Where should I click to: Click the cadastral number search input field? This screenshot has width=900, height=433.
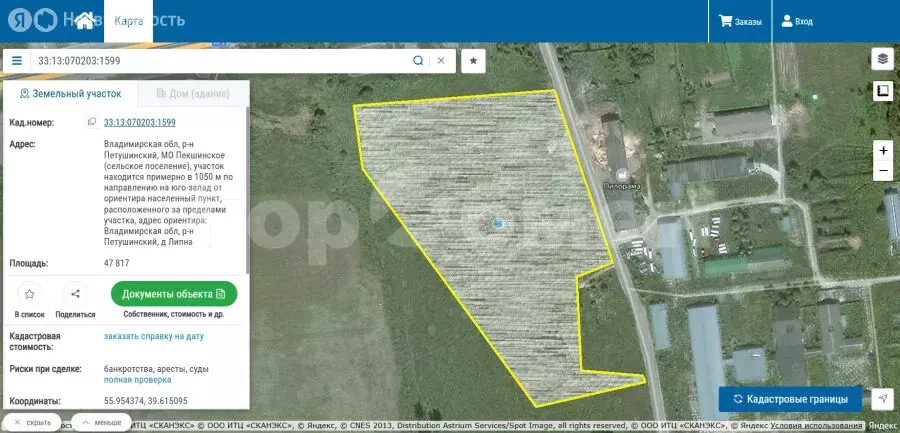(x=220, y=60)
